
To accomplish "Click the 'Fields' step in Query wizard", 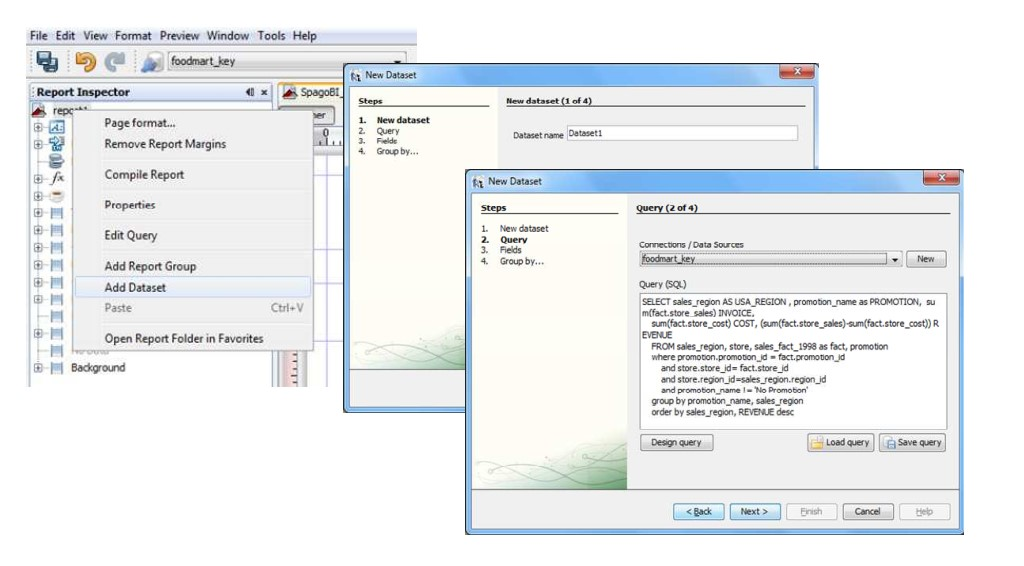I will pyautogui.click(x=510, y=250).
